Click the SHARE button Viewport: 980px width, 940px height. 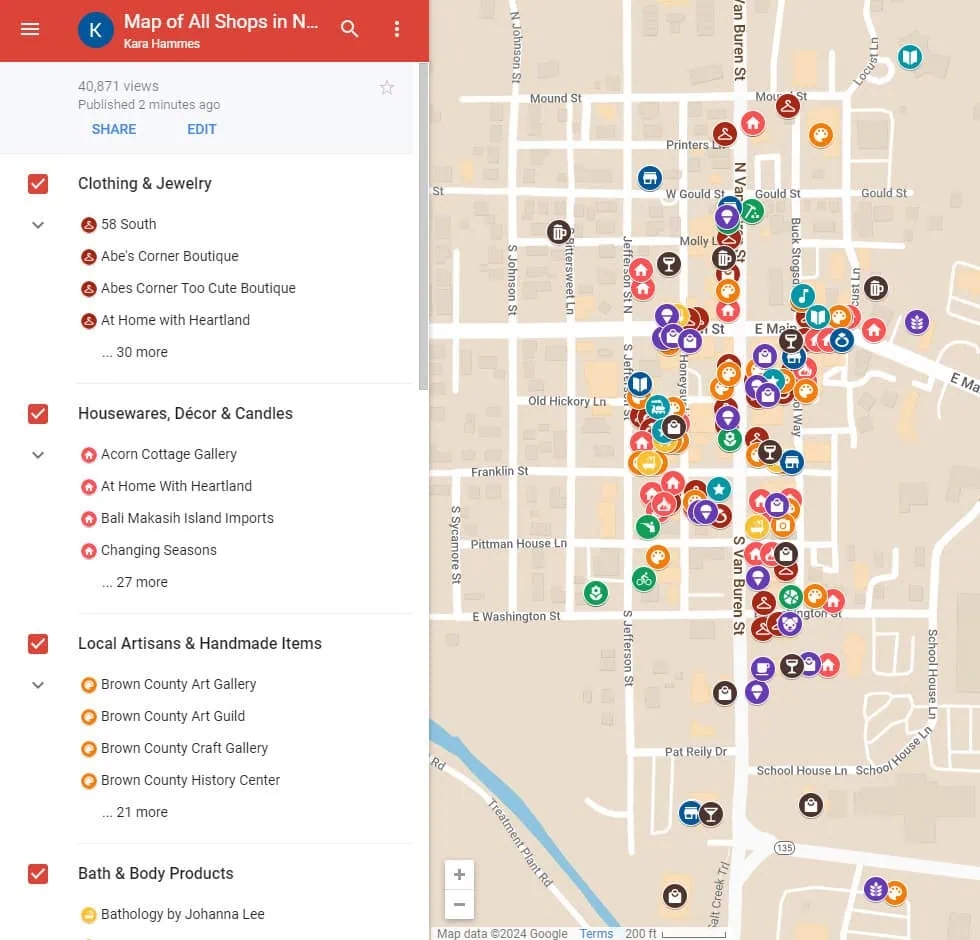[114, 129]
